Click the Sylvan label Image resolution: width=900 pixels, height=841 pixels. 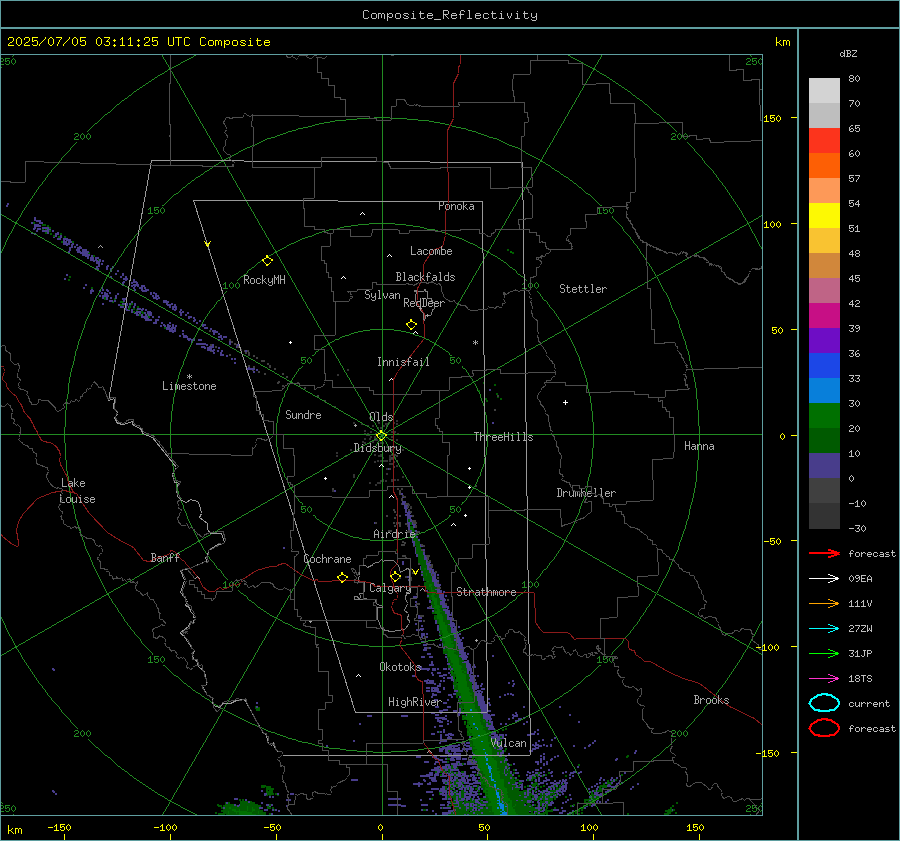point(382,295)
